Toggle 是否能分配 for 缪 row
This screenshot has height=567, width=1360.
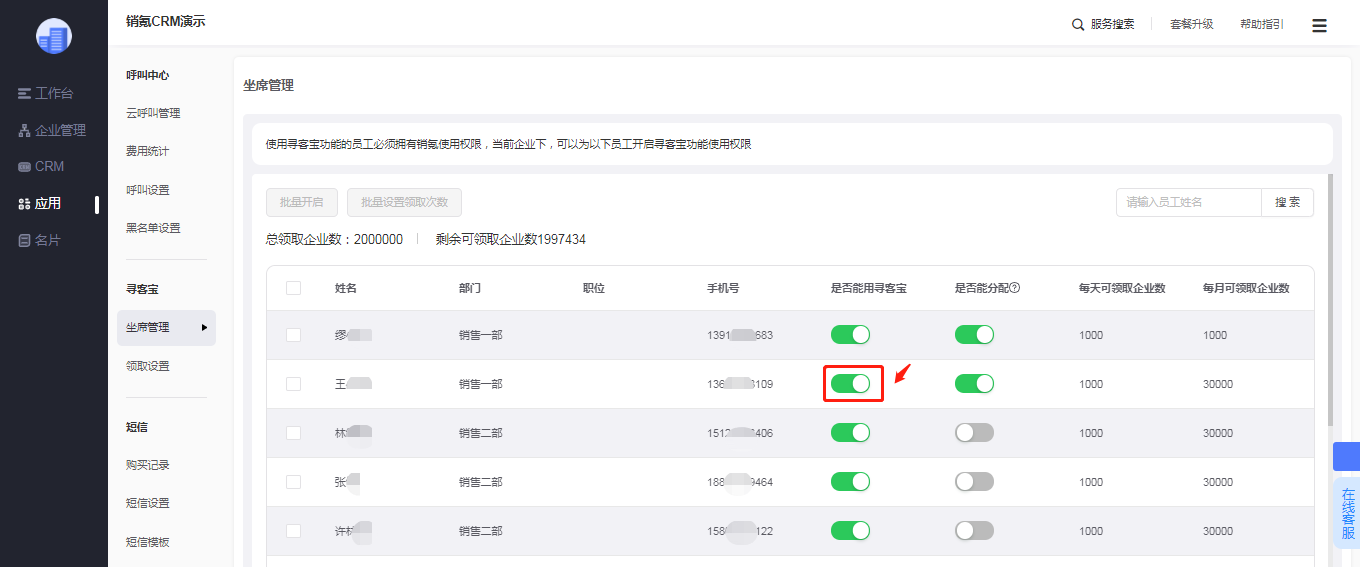[974, 335]
